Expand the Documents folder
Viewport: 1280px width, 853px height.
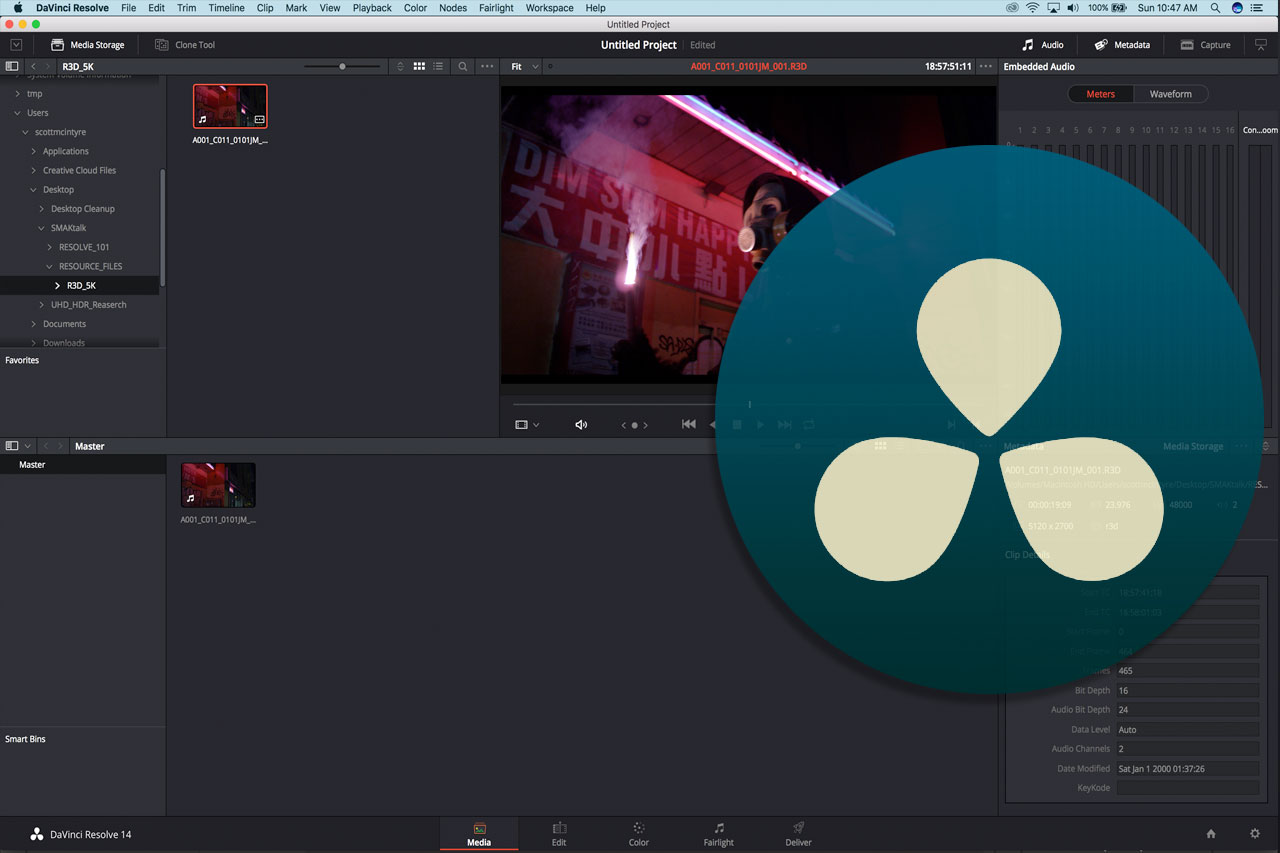coord(33,324)
